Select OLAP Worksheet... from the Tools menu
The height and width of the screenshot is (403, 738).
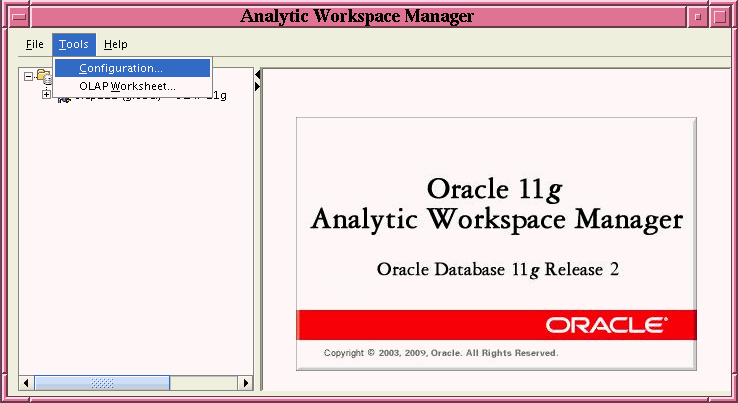coord(127,86)
